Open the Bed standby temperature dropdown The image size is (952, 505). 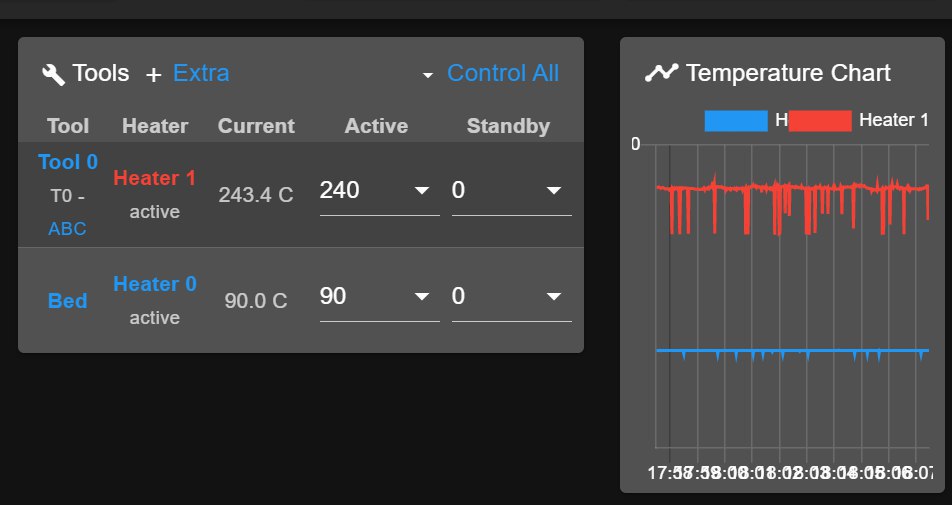pyautogui.click(x=553, y=297)
